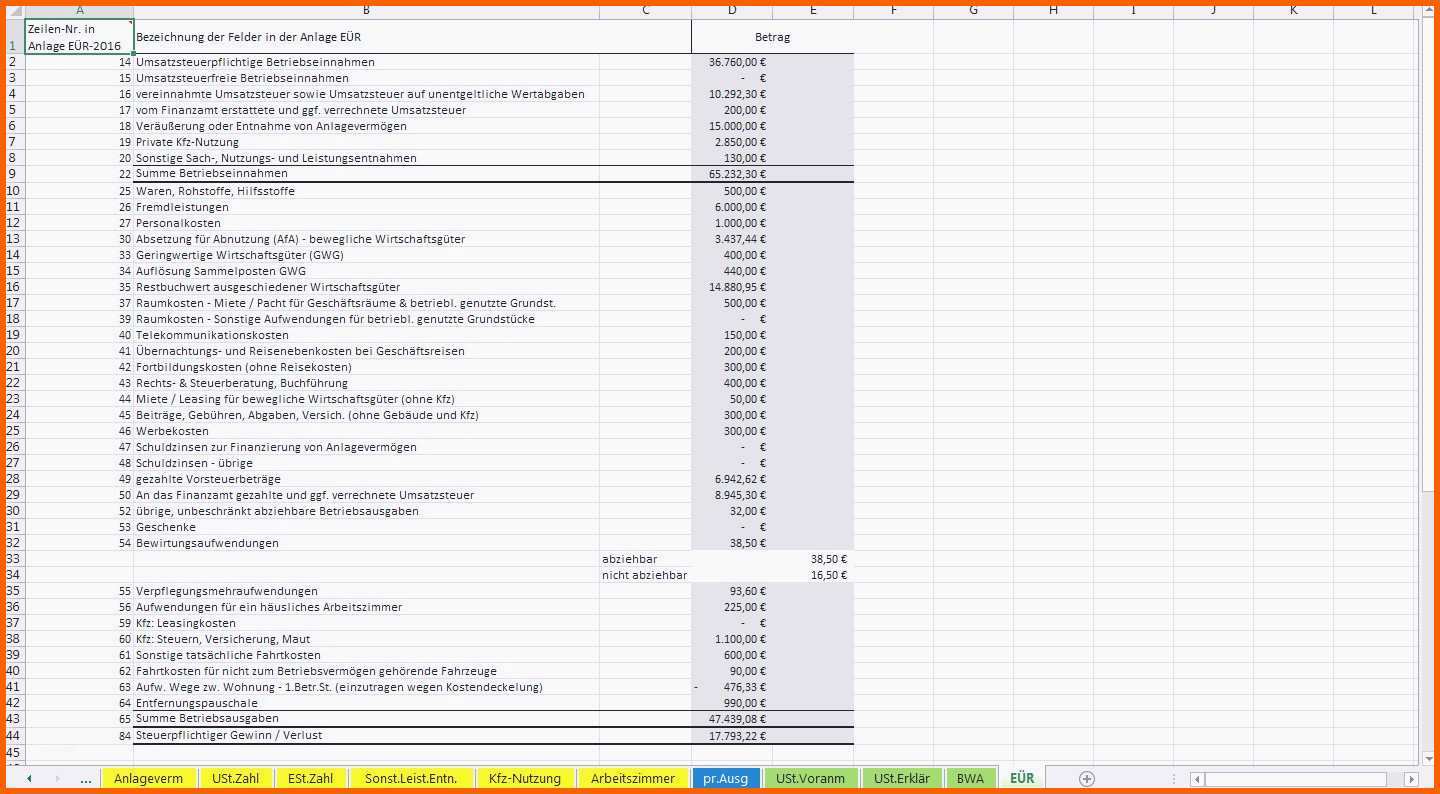
Task: Click the 'Summe Betriebseinnahmen' cell
Action: 366,174
